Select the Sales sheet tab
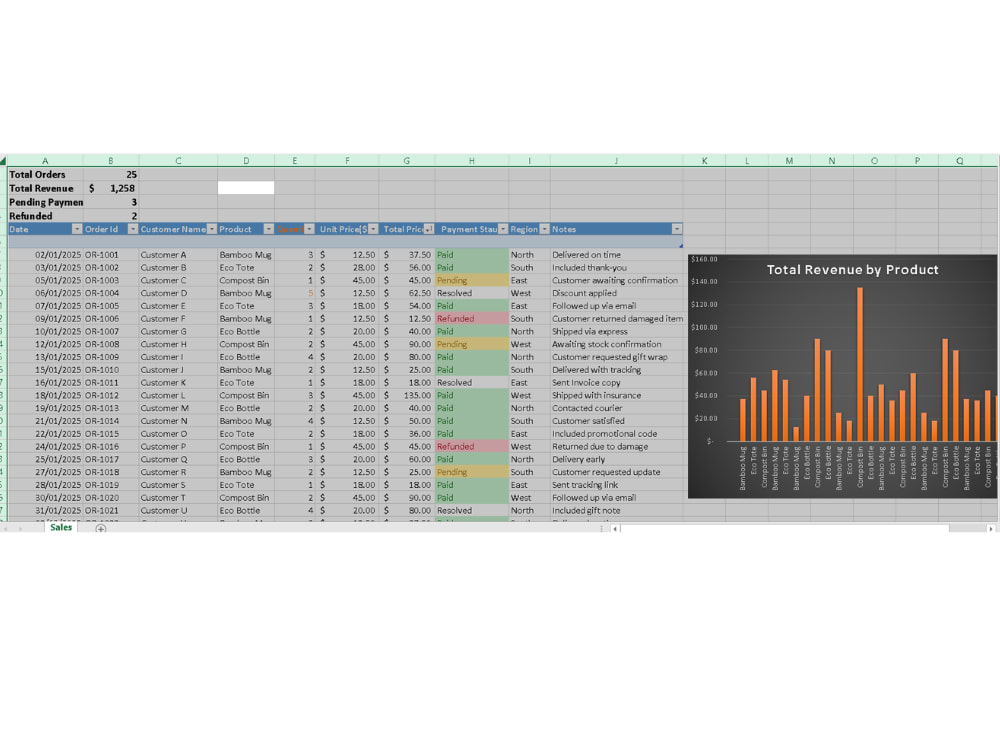 tap(61, 527)
